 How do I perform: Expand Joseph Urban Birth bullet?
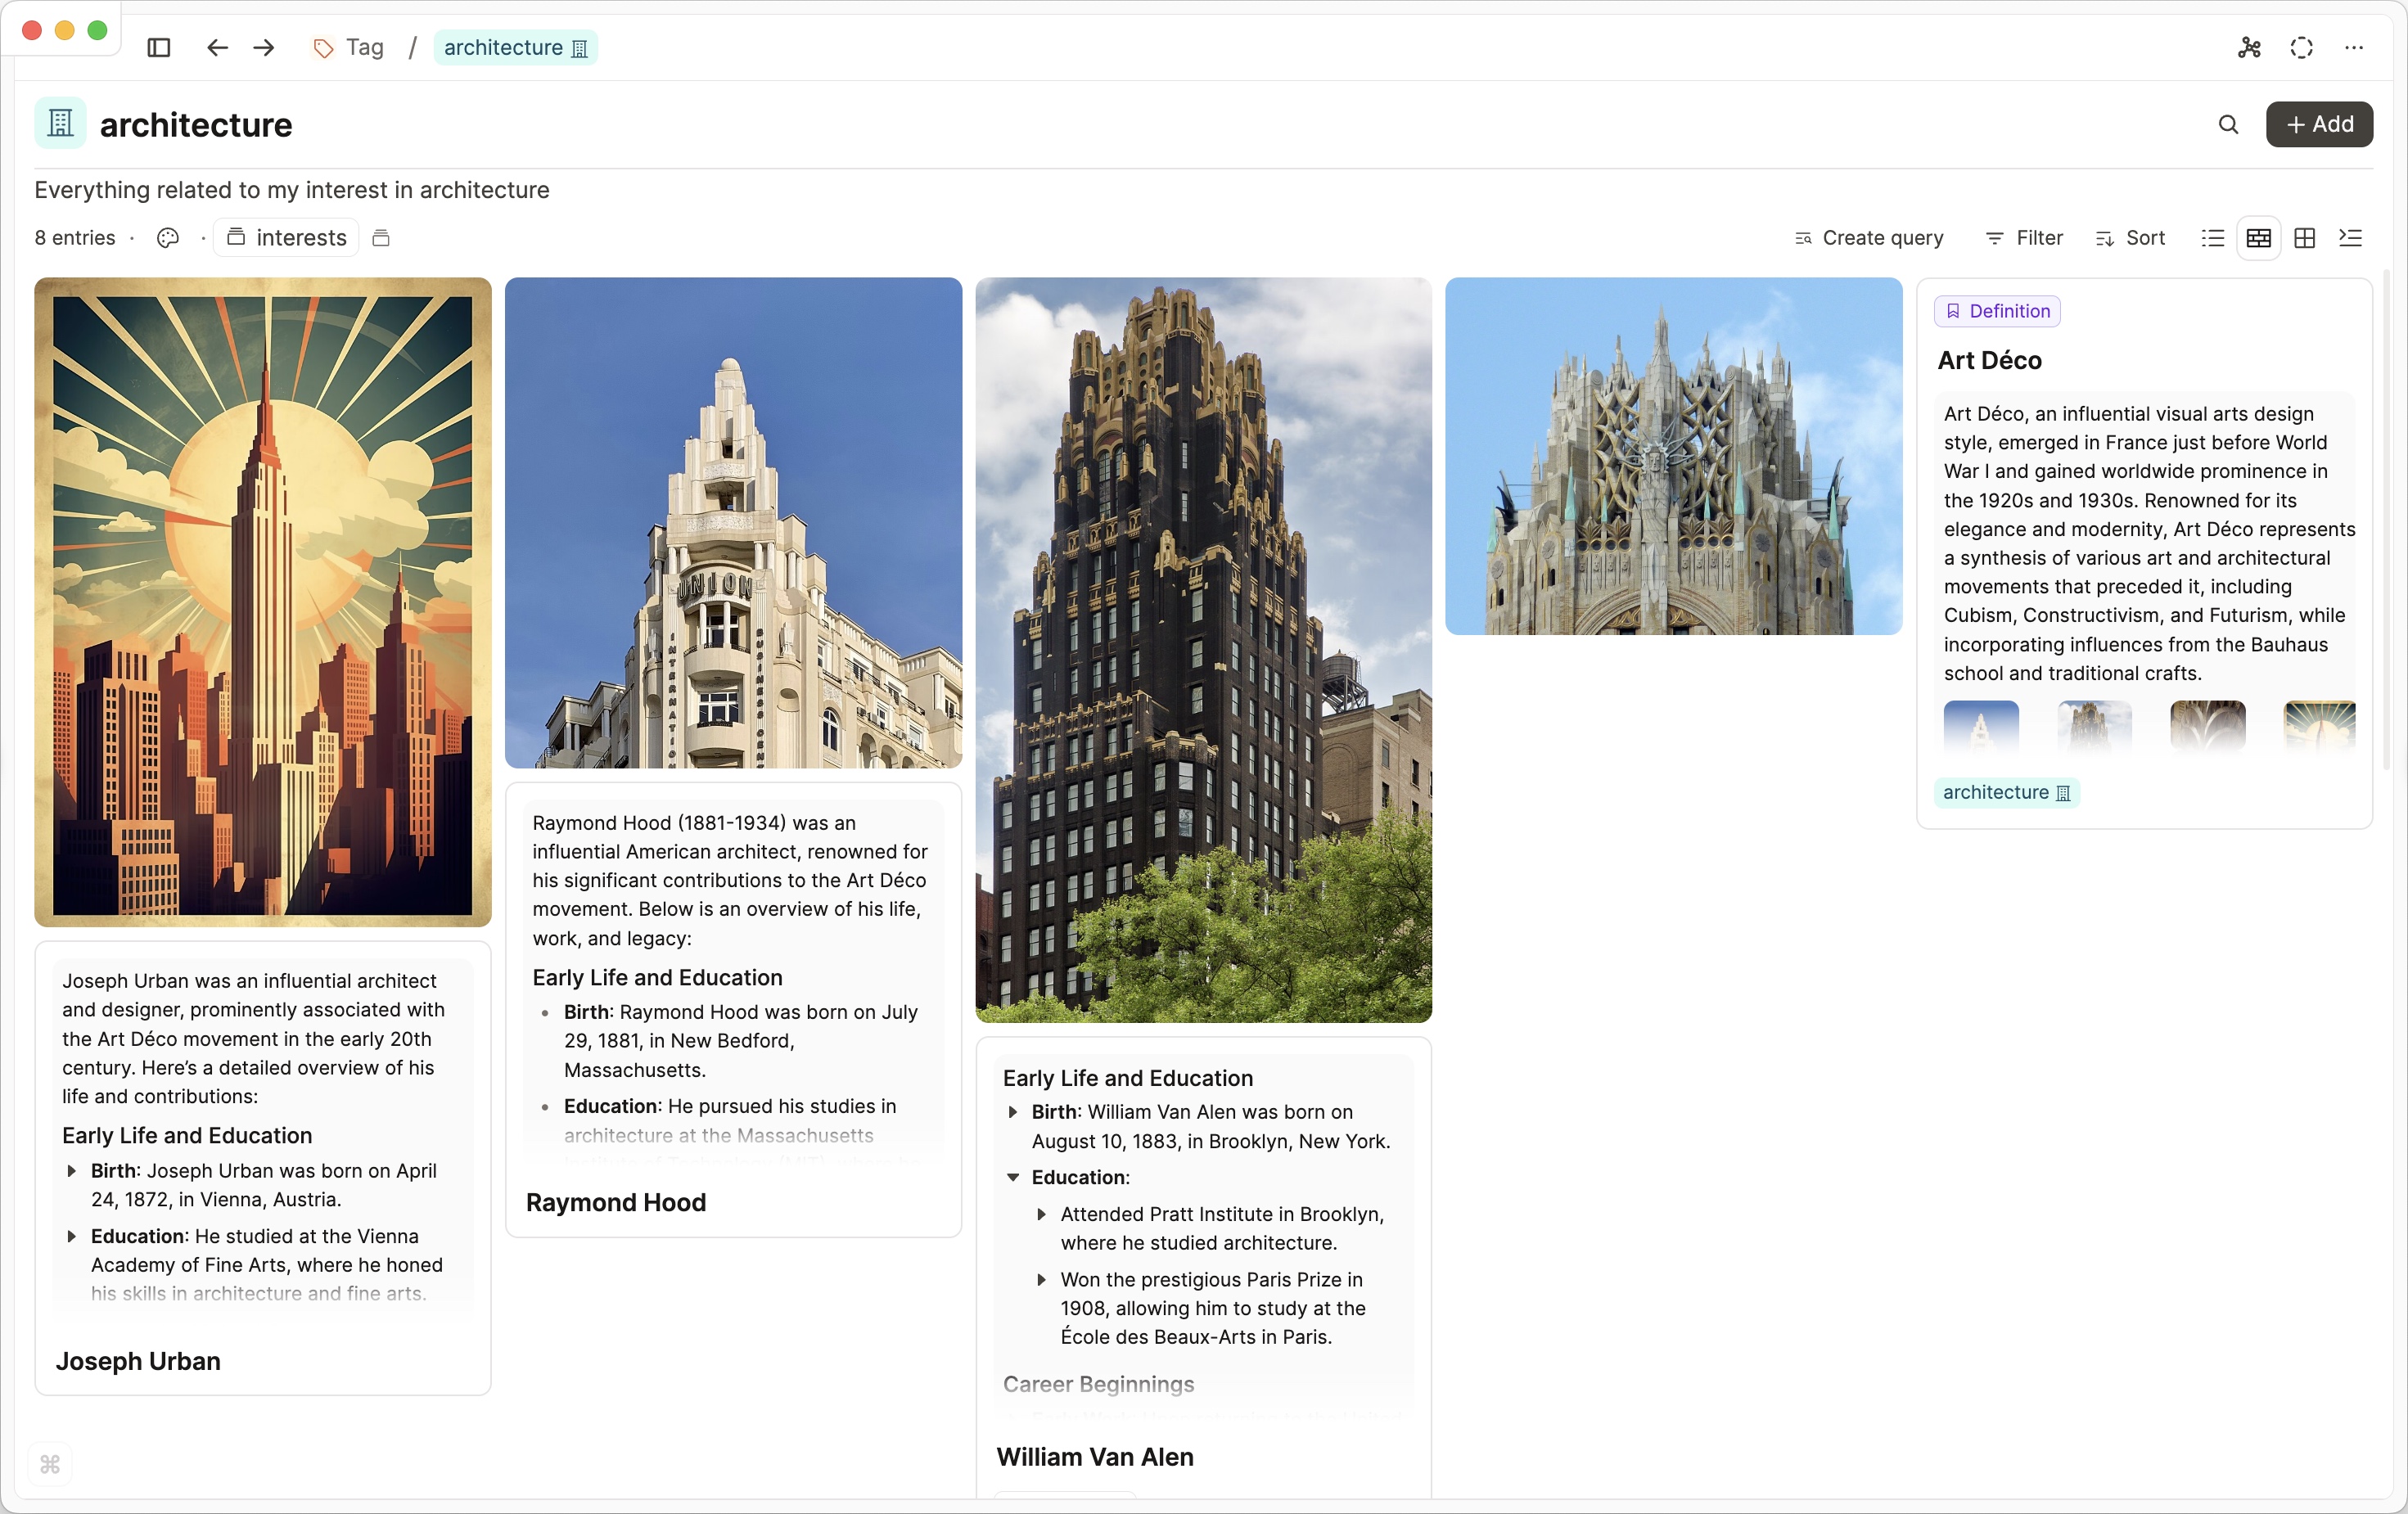pyautogui.click(x=72, y=1170)
